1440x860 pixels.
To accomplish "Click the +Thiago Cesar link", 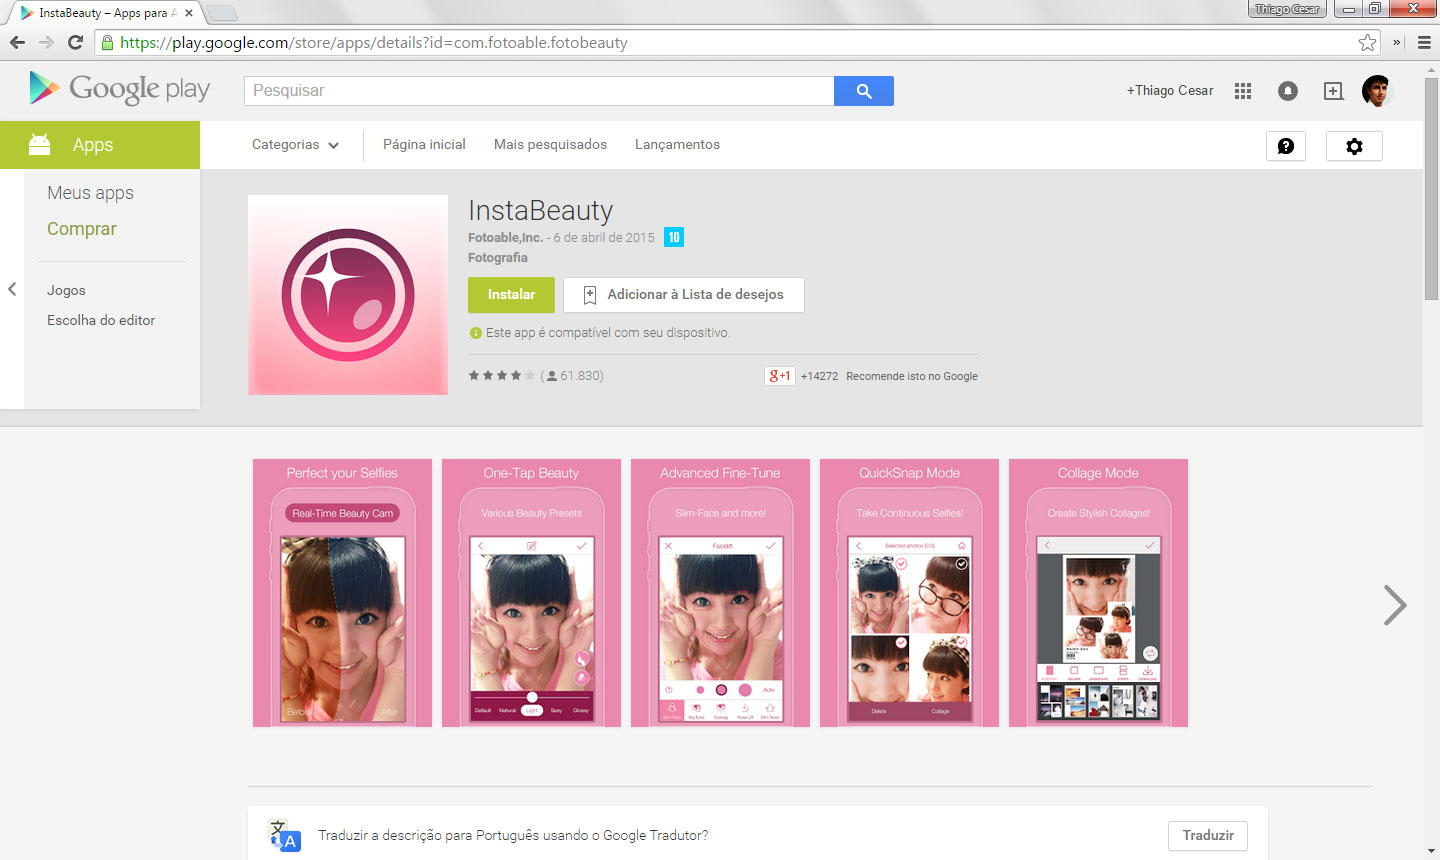I will [1170, 91].
